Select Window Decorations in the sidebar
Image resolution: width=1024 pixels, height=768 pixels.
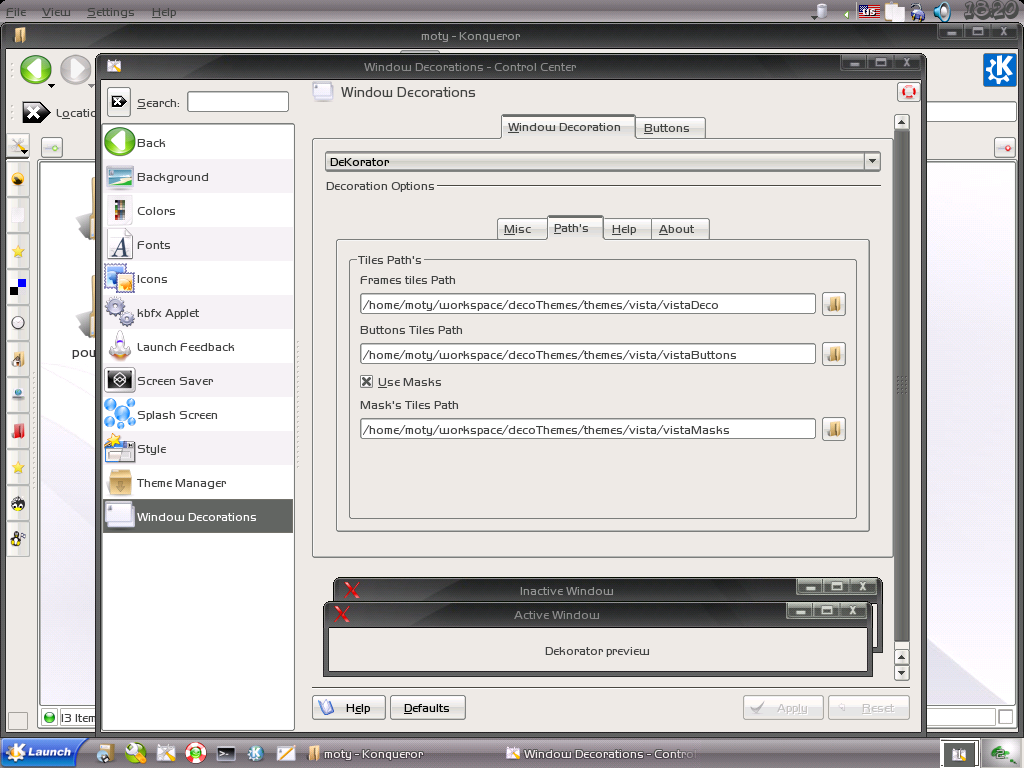(x=198, y=517)
